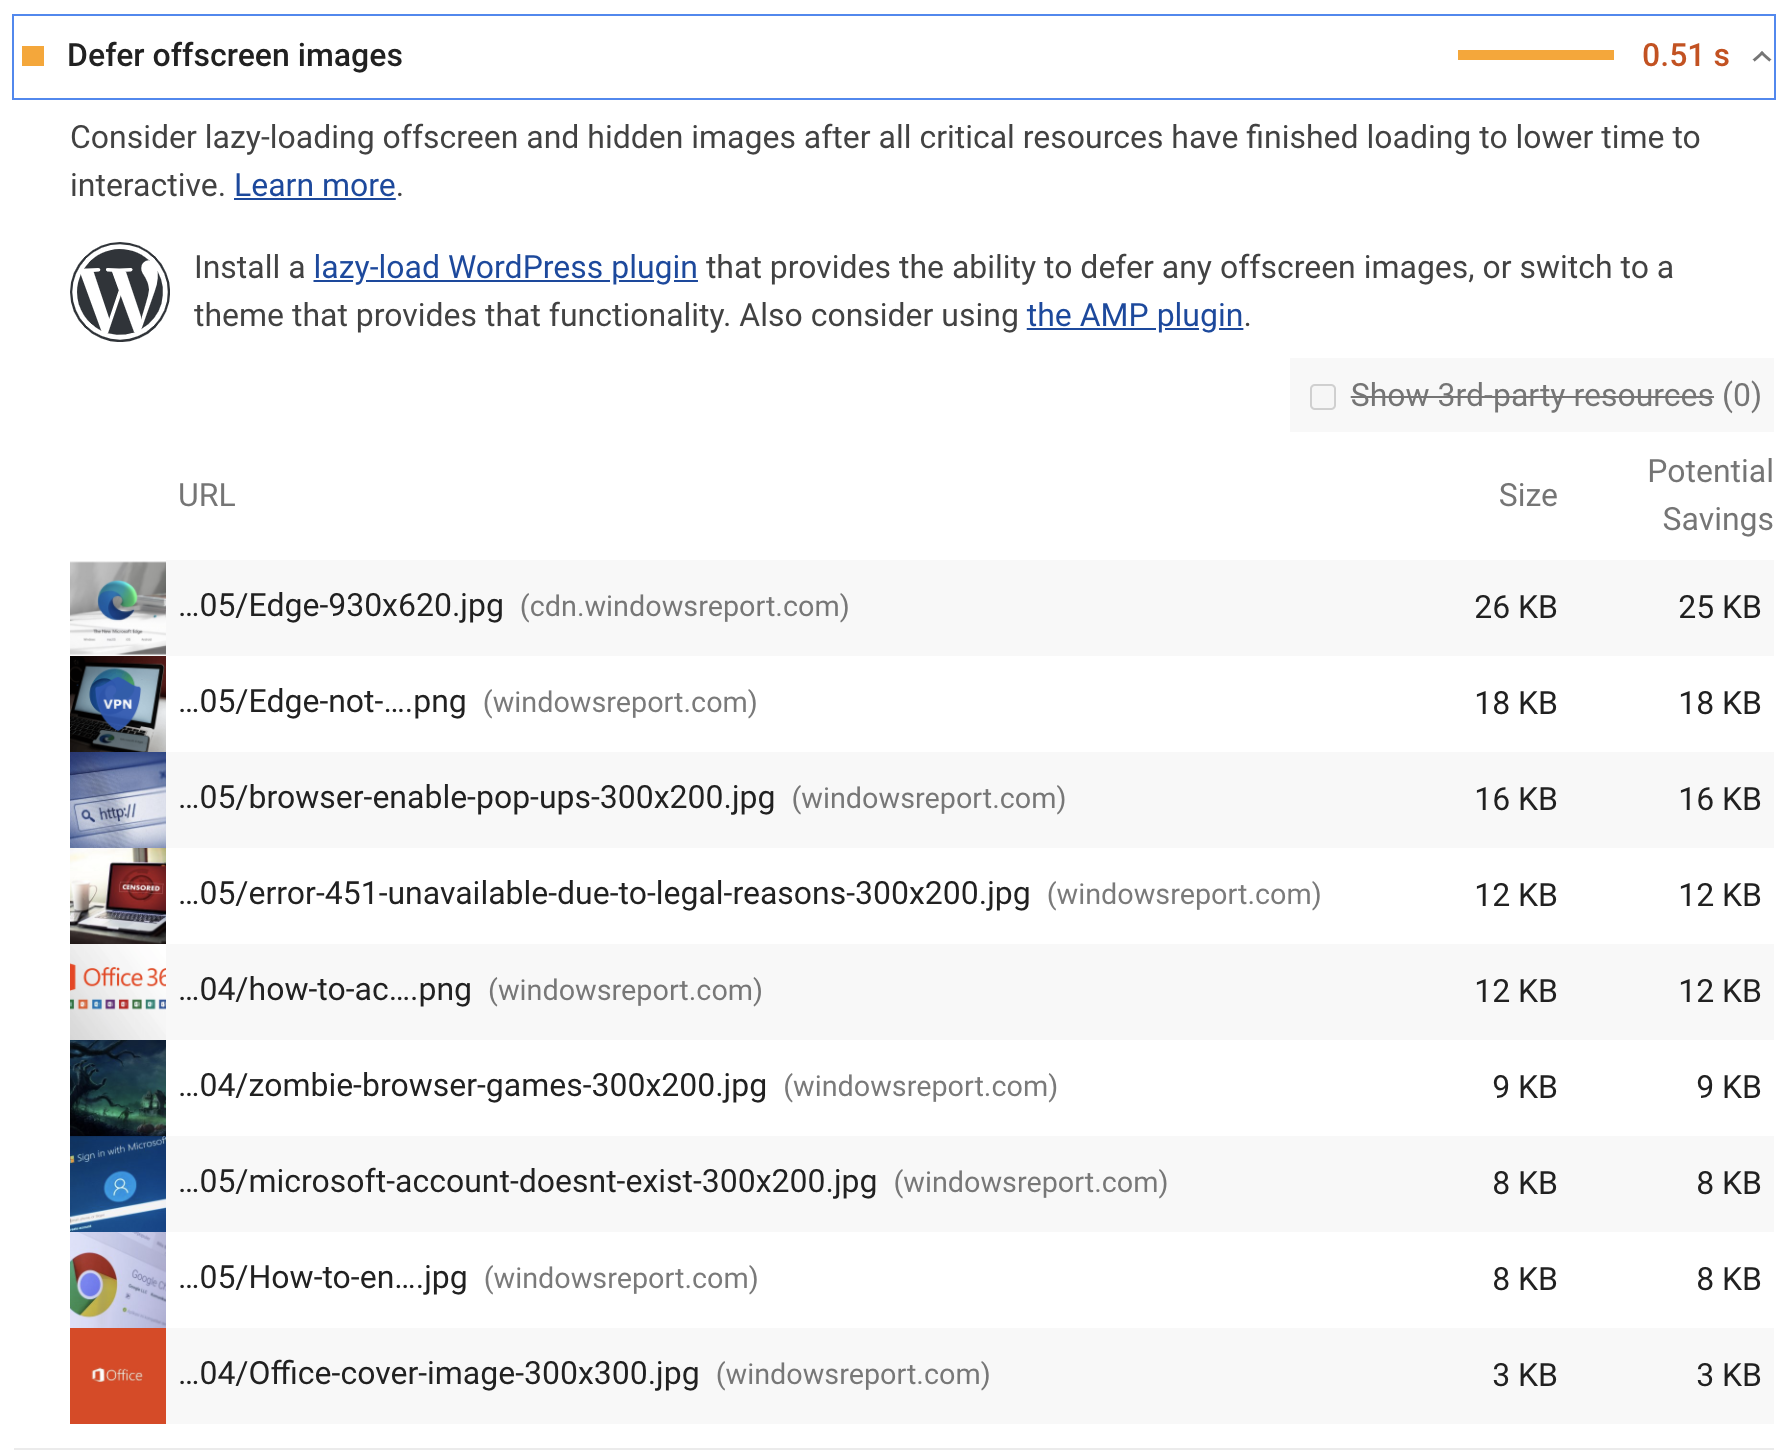Screen dimensions: 1786x1454
Task: Enable the Show 3rd-party resources checkbox
Action: tap(1323, 397)
